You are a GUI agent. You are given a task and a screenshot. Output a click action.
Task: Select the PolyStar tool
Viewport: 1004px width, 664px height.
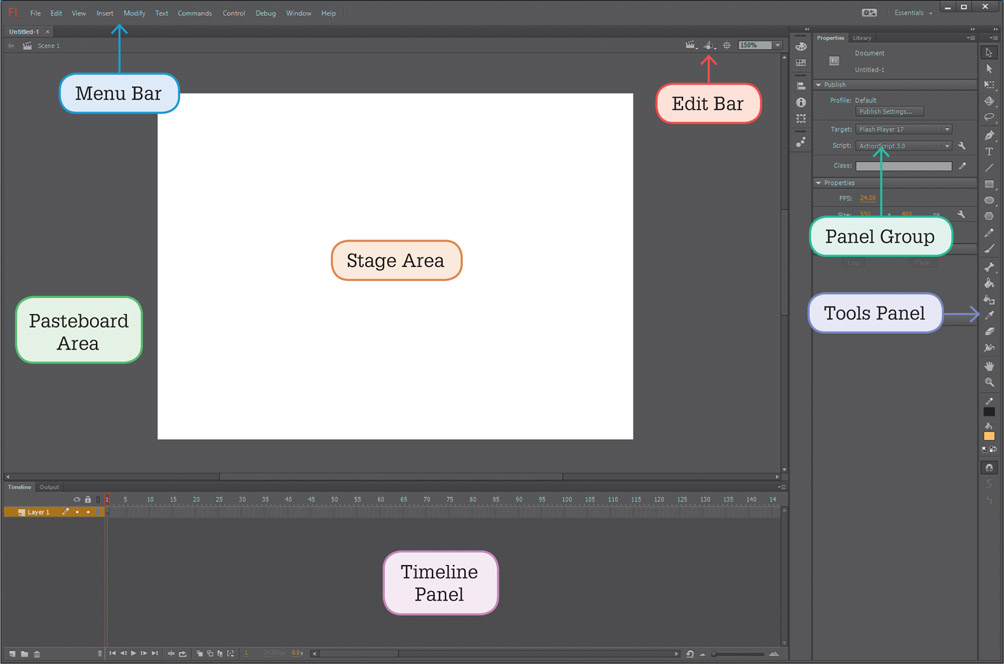coord(989,216)
